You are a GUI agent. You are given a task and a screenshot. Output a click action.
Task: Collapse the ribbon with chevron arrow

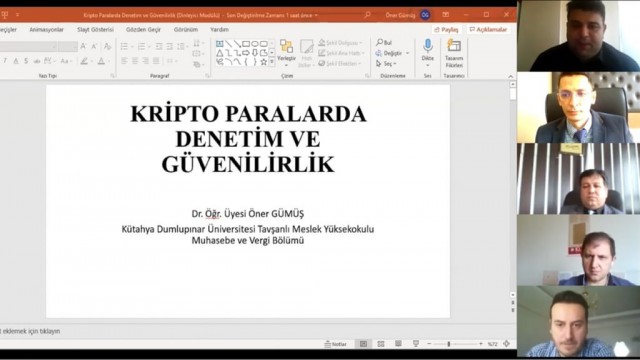coord(511,76)
